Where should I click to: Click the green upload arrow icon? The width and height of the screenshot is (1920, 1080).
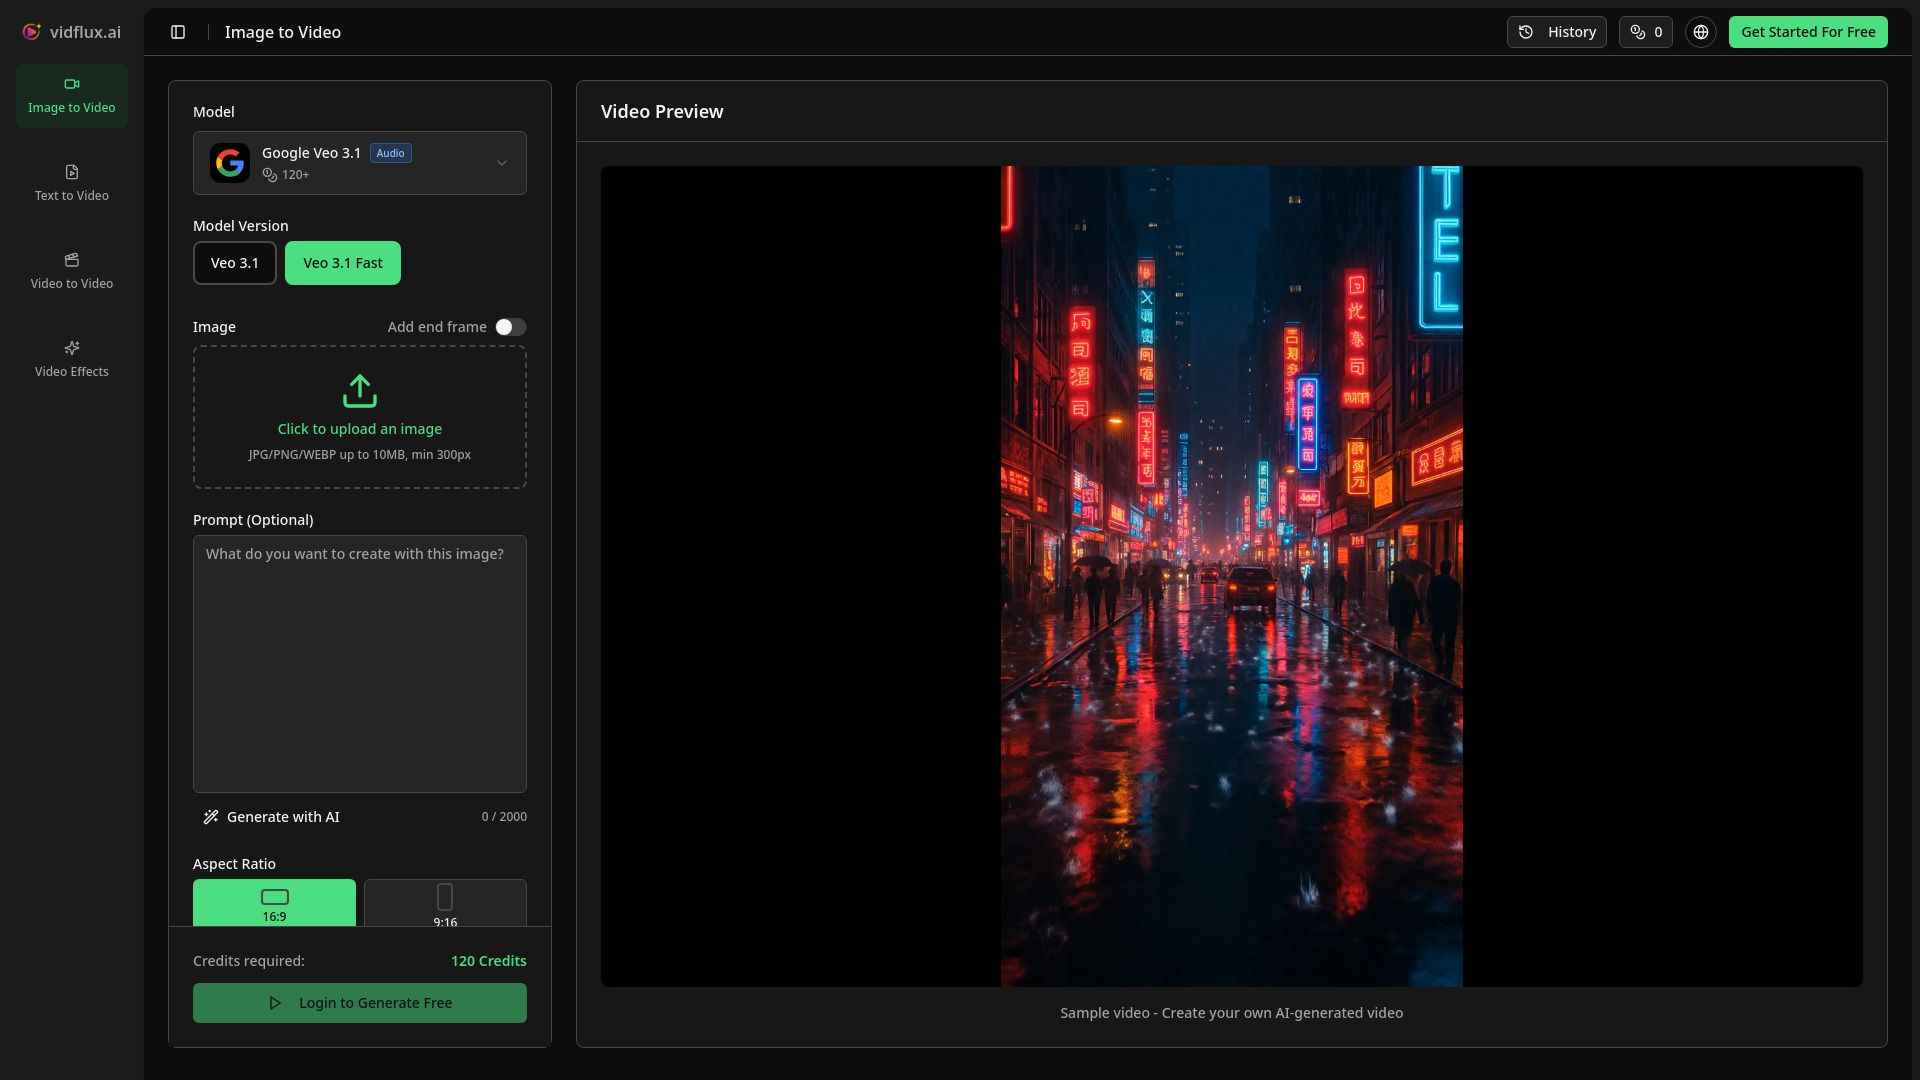click(x=359, y=391)
